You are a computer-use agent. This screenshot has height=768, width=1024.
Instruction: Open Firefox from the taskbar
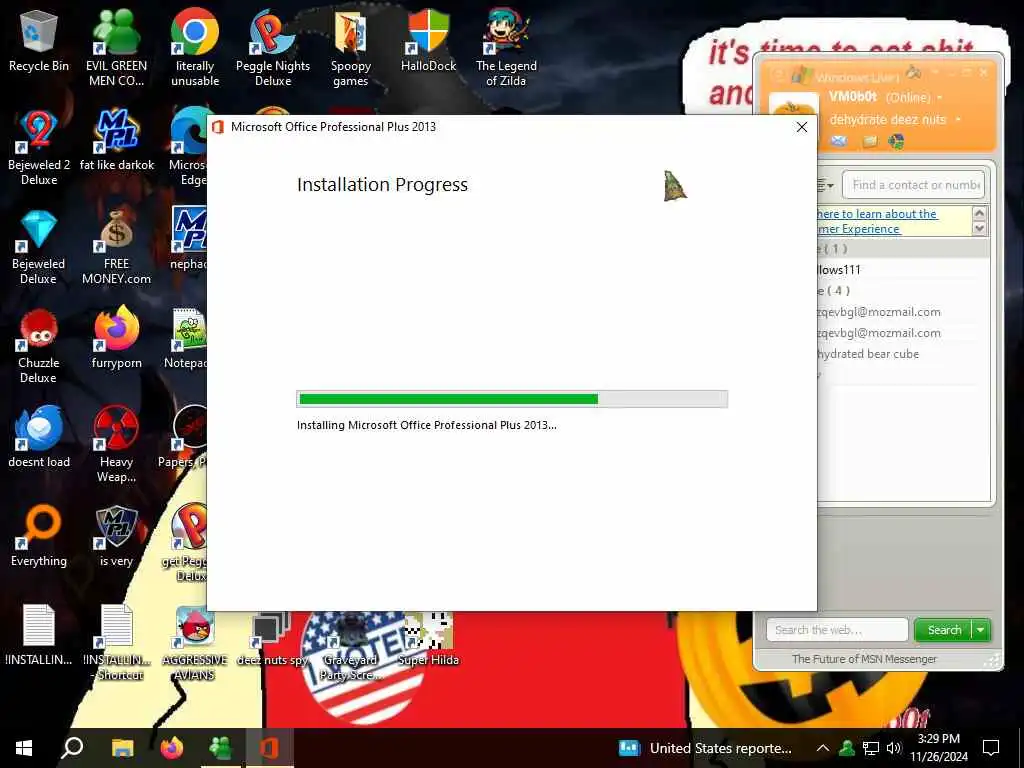pyautogui.click(x=172, y=748)
